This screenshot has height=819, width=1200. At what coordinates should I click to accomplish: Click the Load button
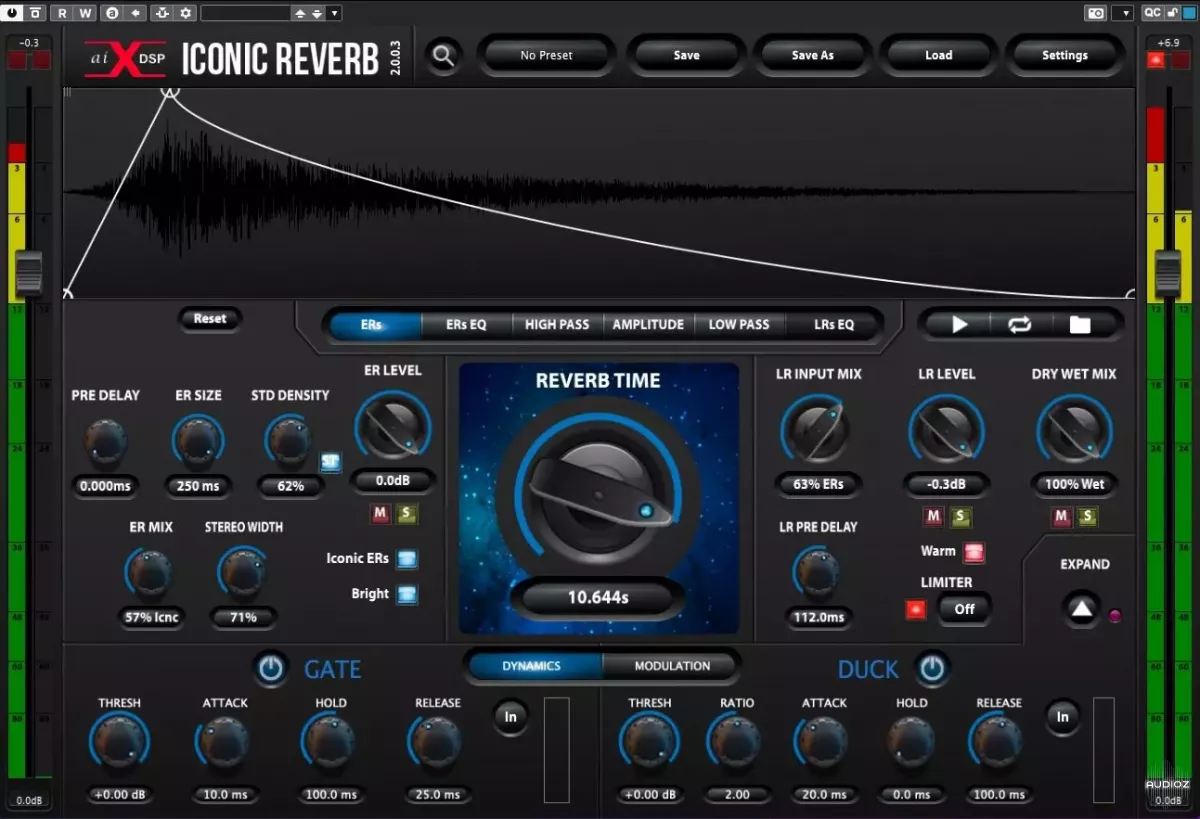938,56
